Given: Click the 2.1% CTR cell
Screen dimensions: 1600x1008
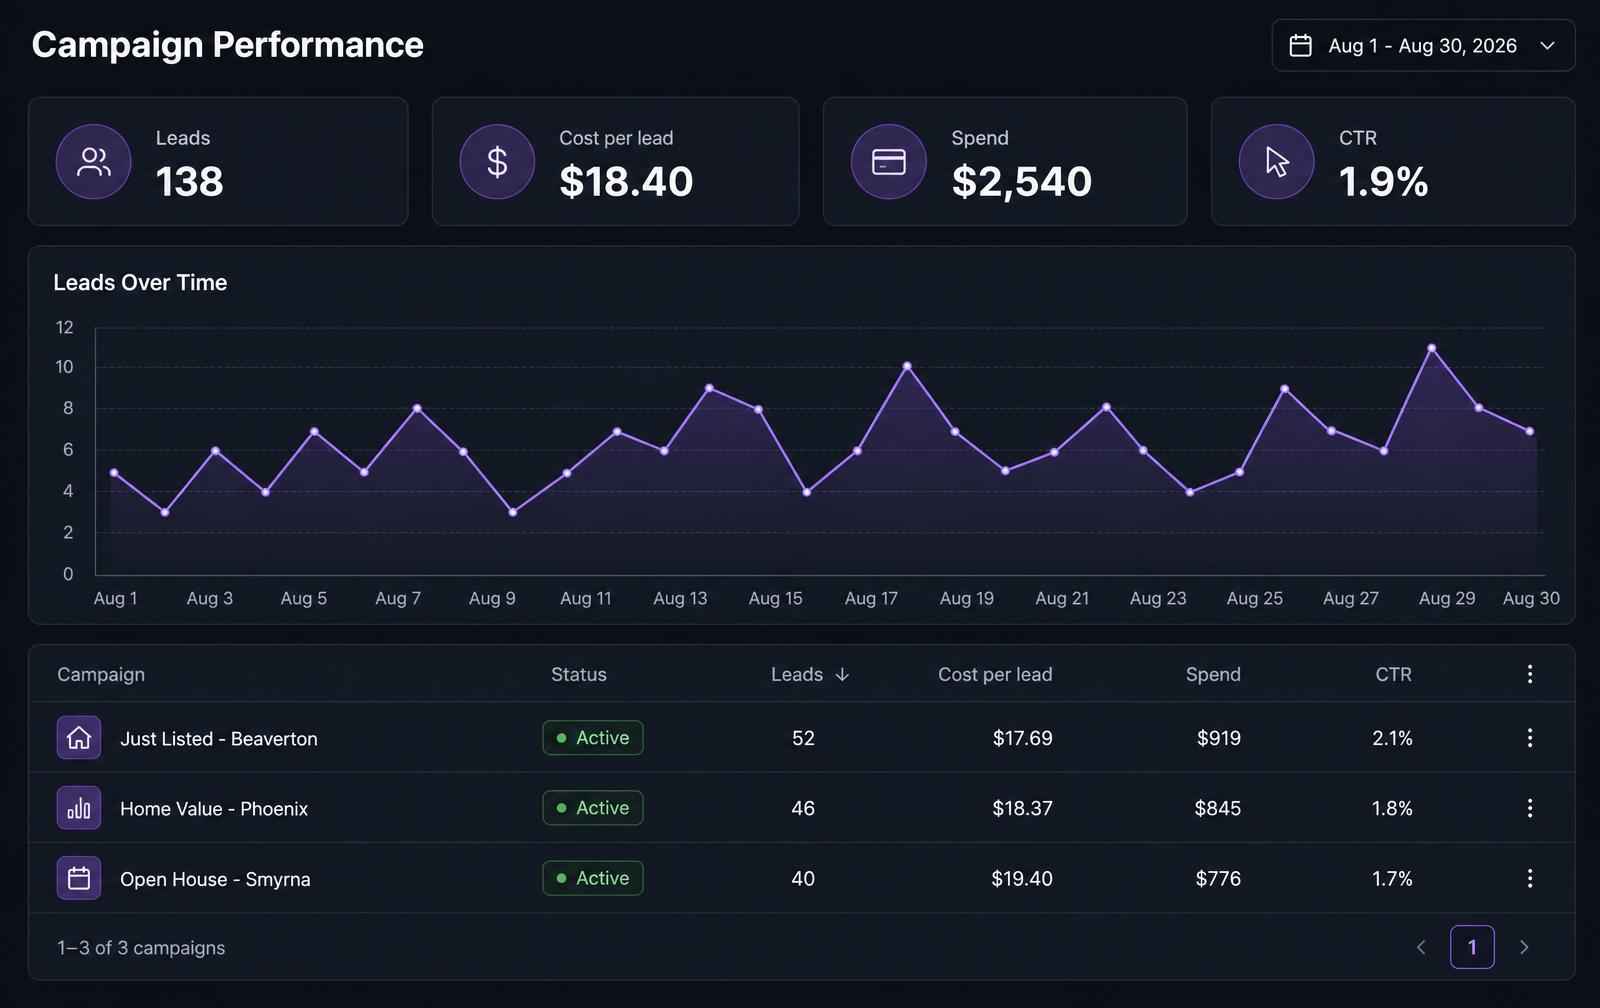Looking at the screenshot, I should point(1392,738).
